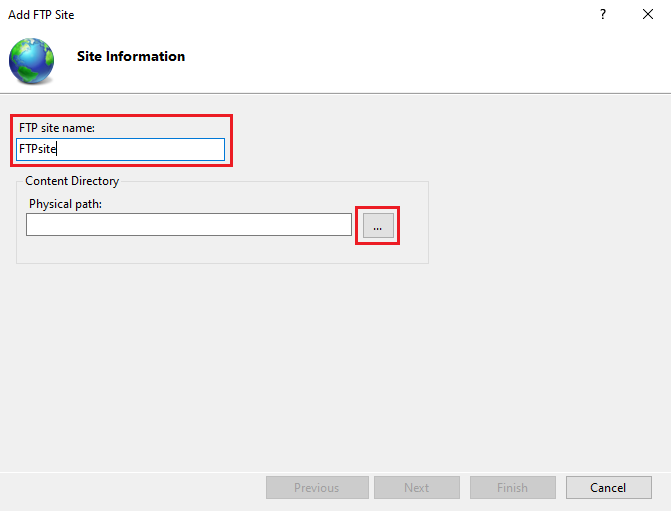Screen dimensions: 671x511
Task: Click the 'Content Directory' group label
Action: click(72, 181)
